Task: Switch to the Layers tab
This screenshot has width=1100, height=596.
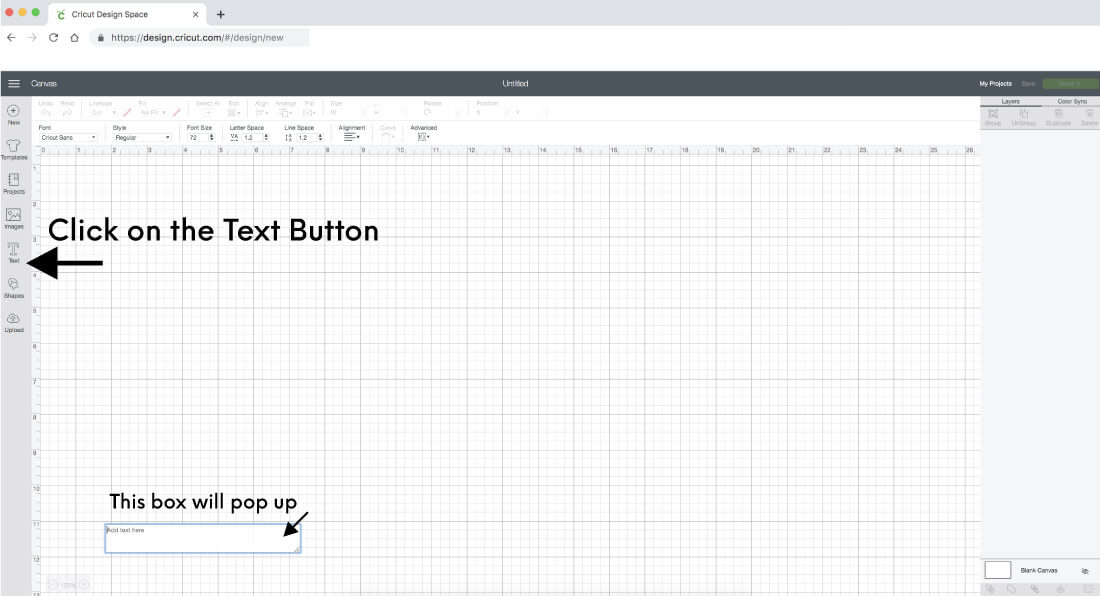Action: [x=1010, y=102]
